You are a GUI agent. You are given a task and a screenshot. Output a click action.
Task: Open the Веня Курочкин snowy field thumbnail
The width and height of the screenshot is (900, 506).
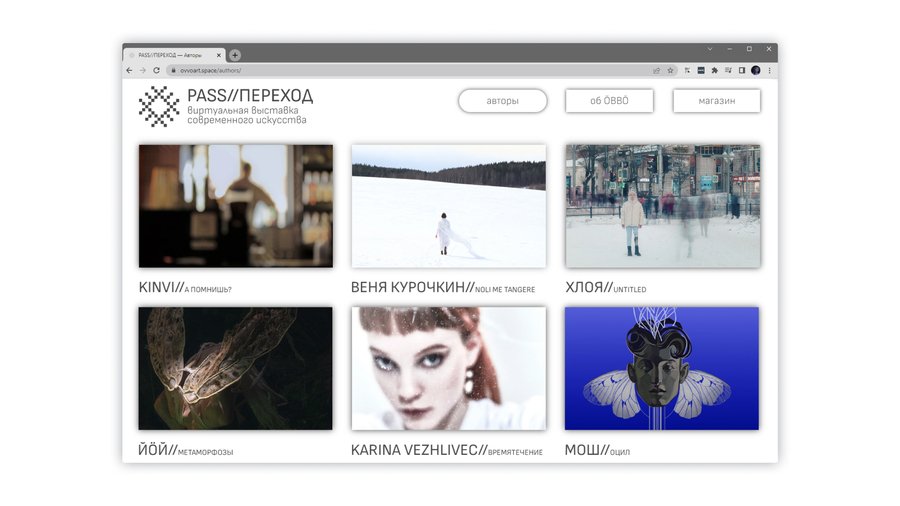click(449, 207)
